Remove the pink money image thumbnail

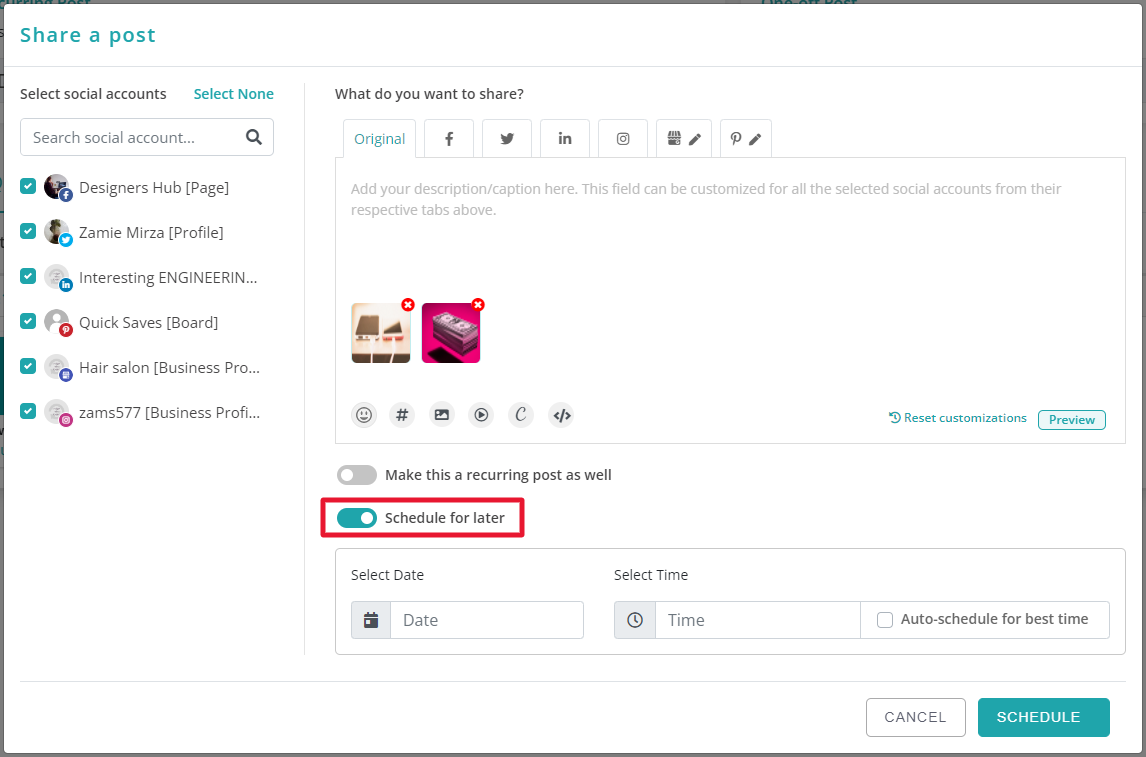point(478,305)
